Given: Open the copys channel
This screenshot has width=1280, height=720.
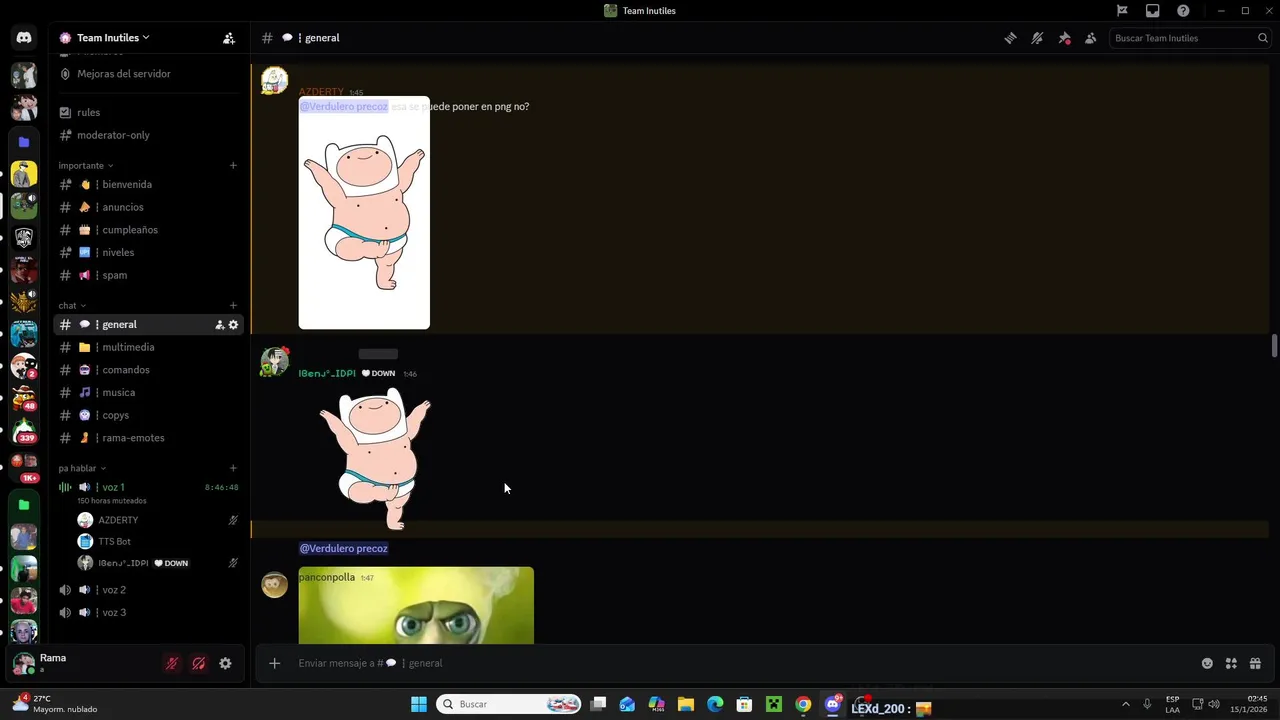Looking at the screenshot, I should 148,415.
